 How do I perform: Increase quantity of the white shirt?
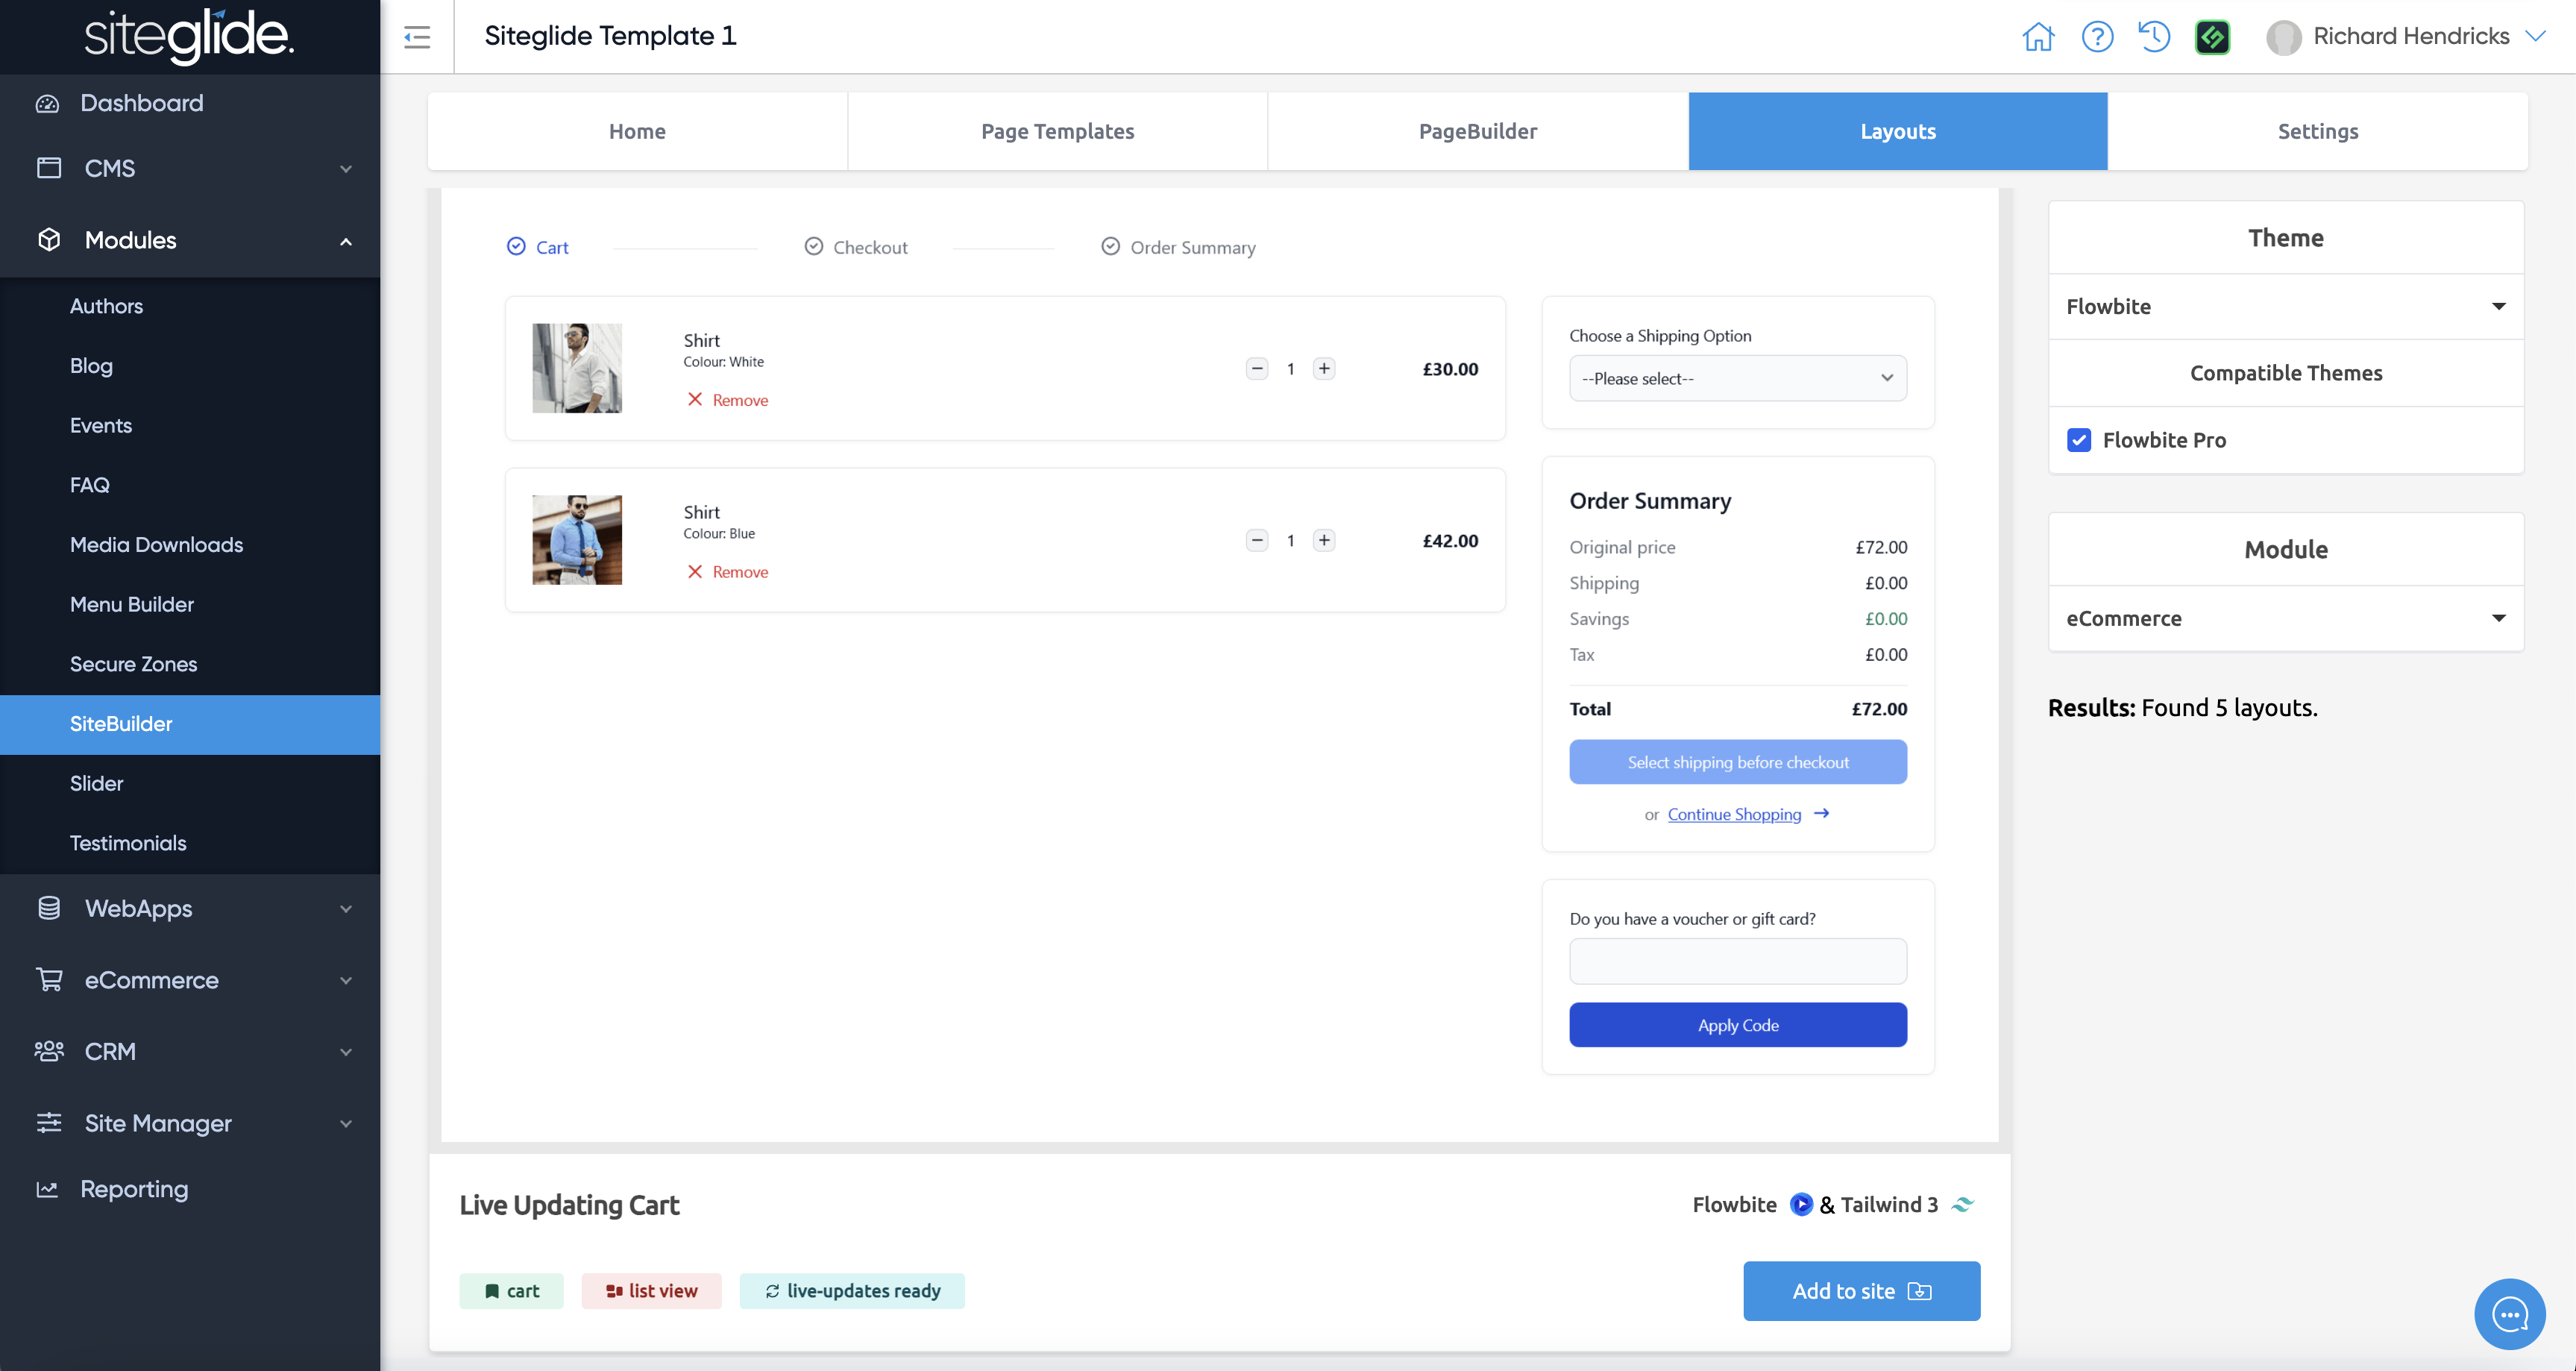(x=1324, y=369)
